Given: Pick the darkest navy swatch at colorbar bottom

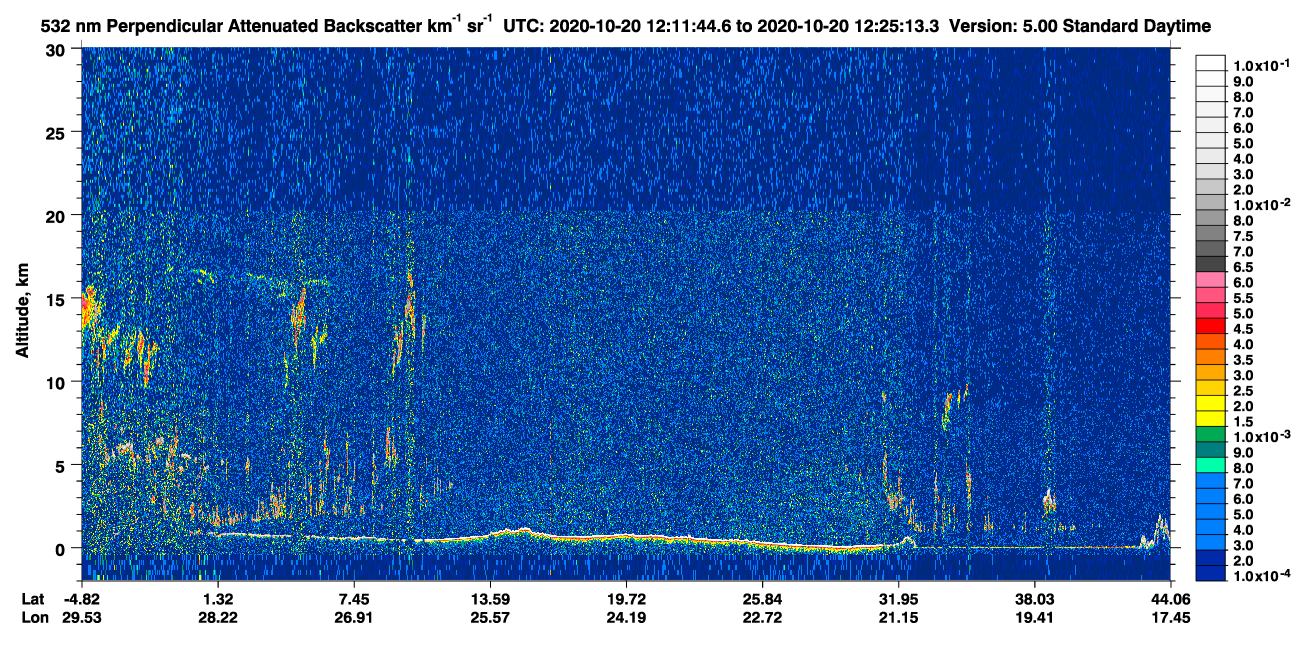Looking at the screenshot, I should (1210, 572).
